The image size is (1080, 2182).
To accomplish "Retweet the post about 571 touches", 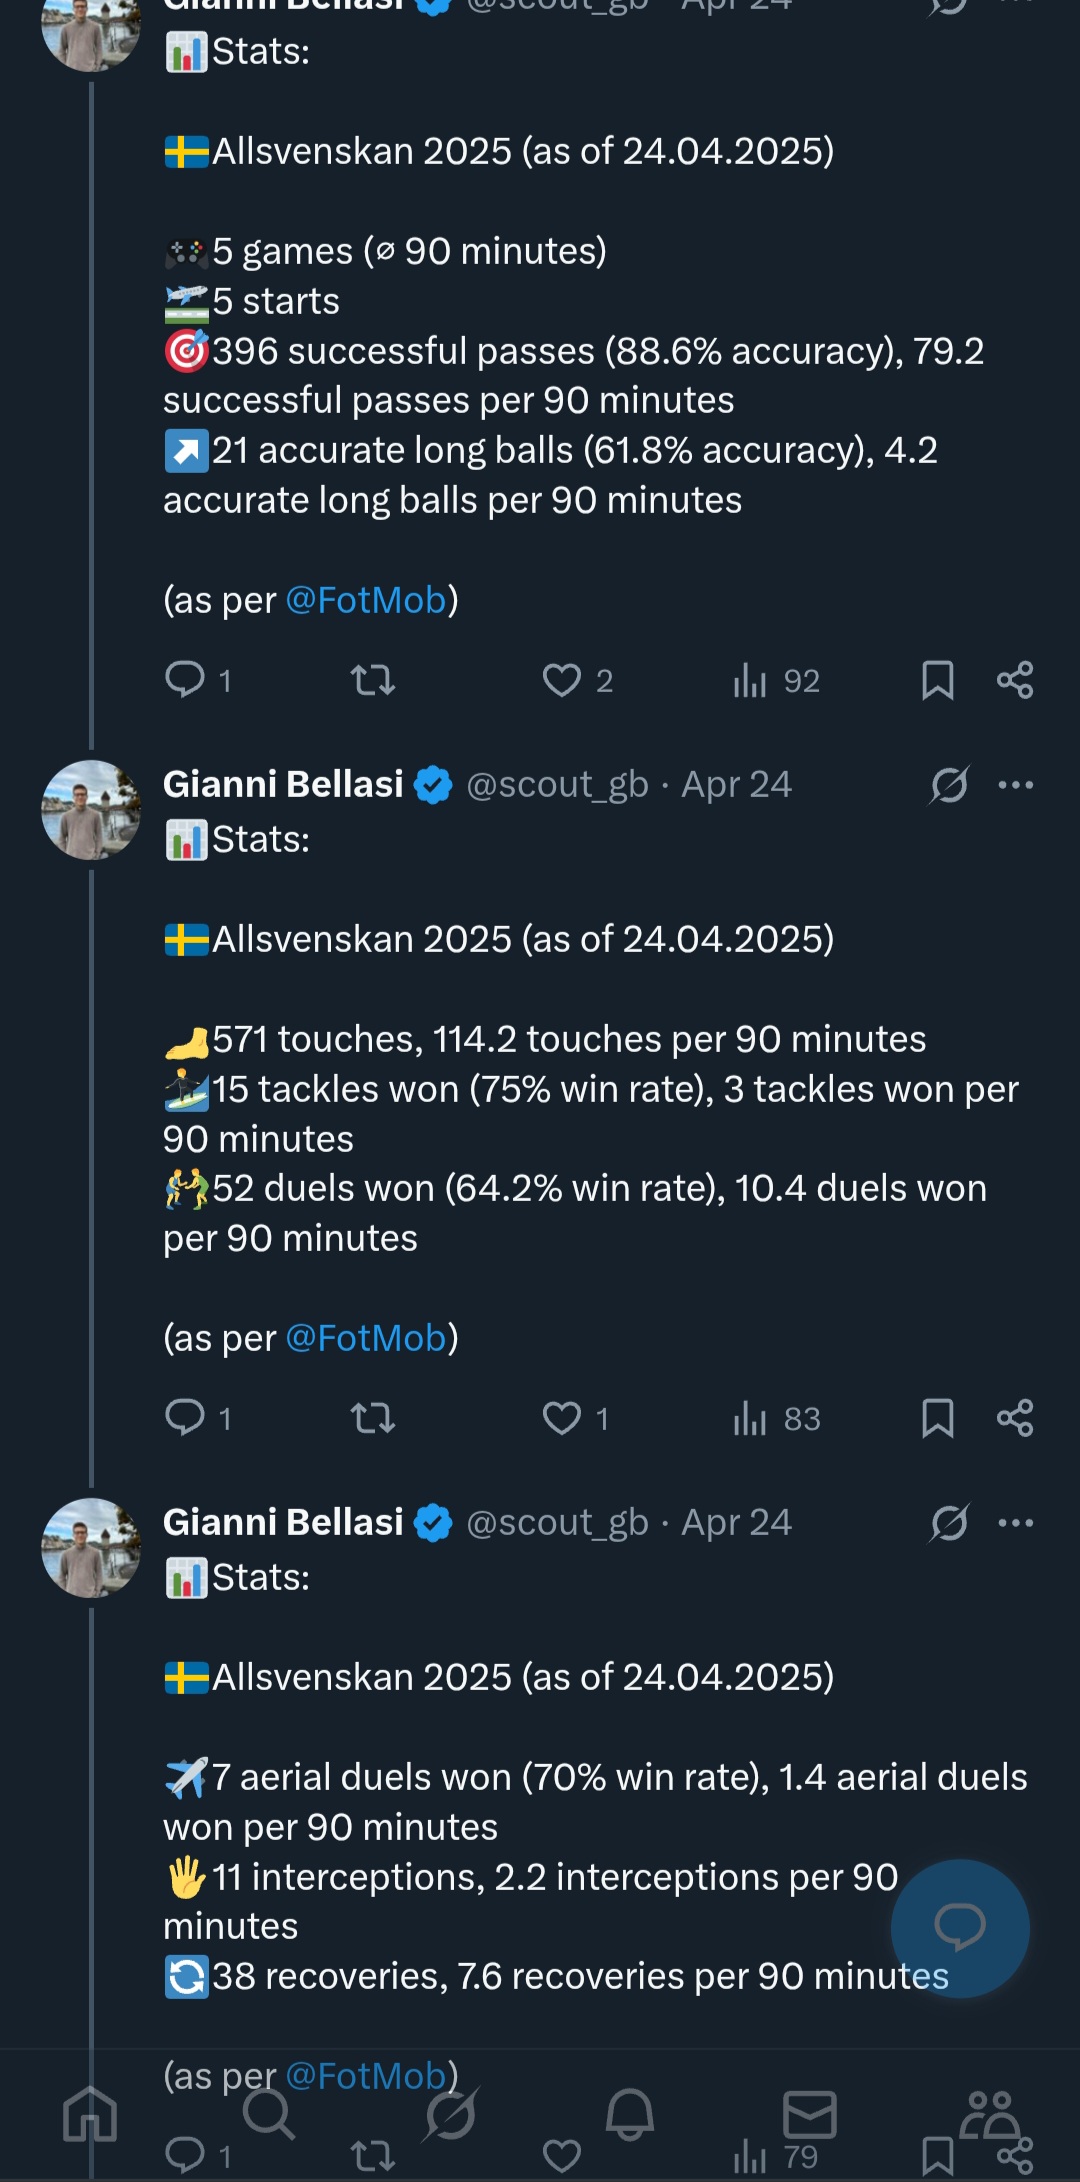I will 373,1418.
